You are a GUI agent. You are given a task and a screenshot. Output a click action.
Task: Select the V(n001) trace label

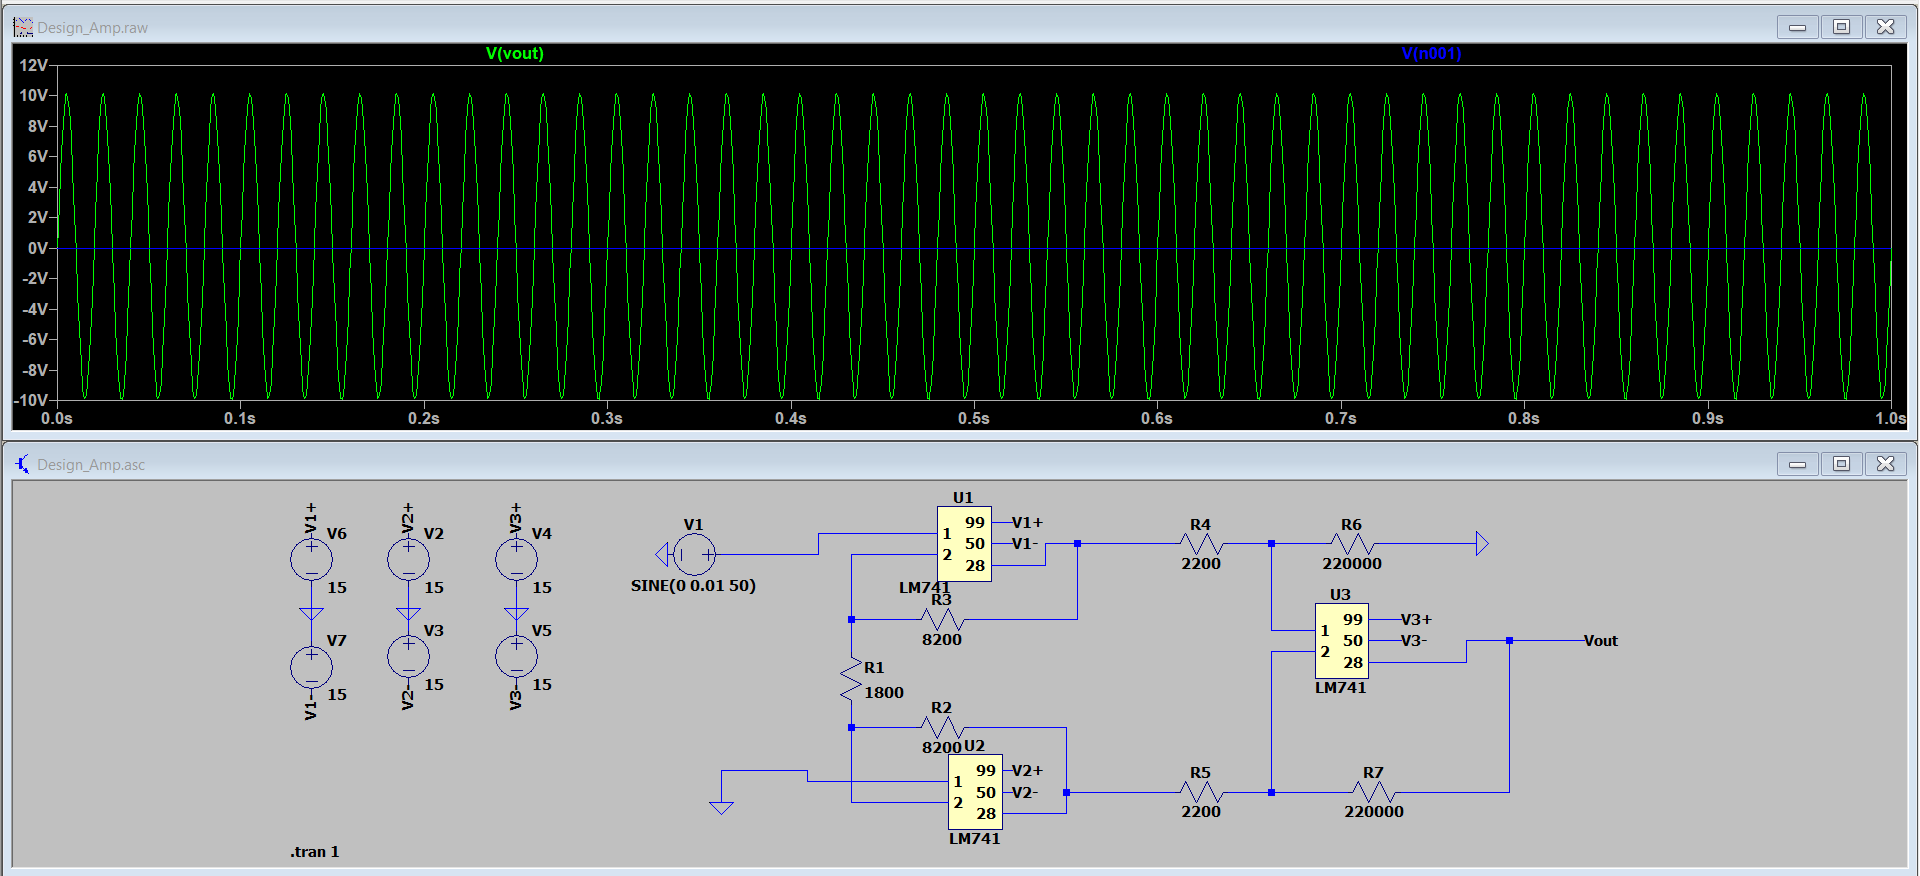pos(1431,53)
